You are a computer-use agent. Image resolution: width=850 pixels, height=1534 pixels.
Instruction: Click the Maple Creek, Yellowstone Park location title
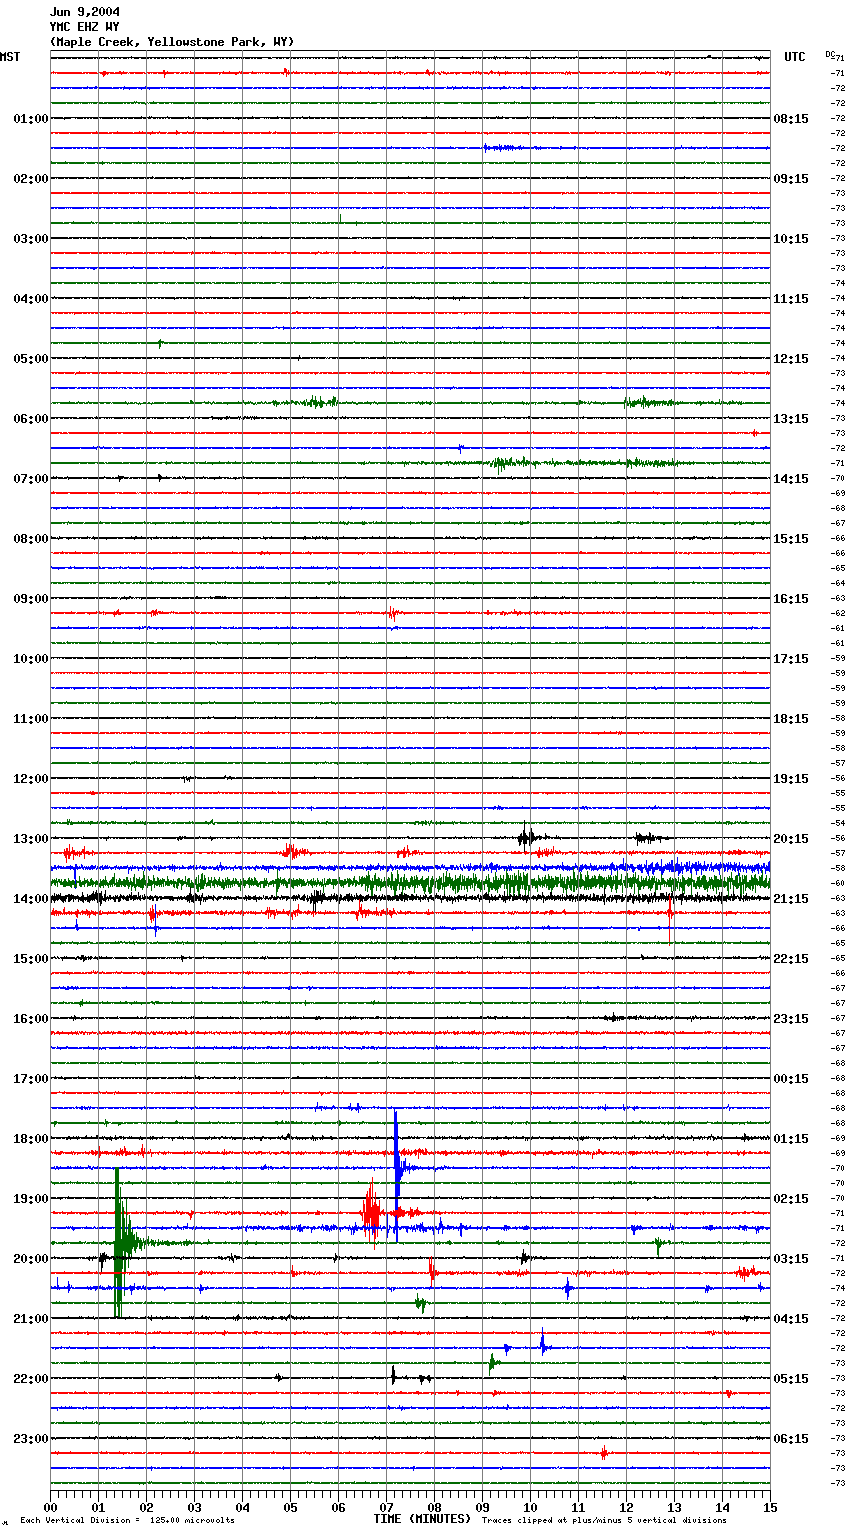point(172,42)
